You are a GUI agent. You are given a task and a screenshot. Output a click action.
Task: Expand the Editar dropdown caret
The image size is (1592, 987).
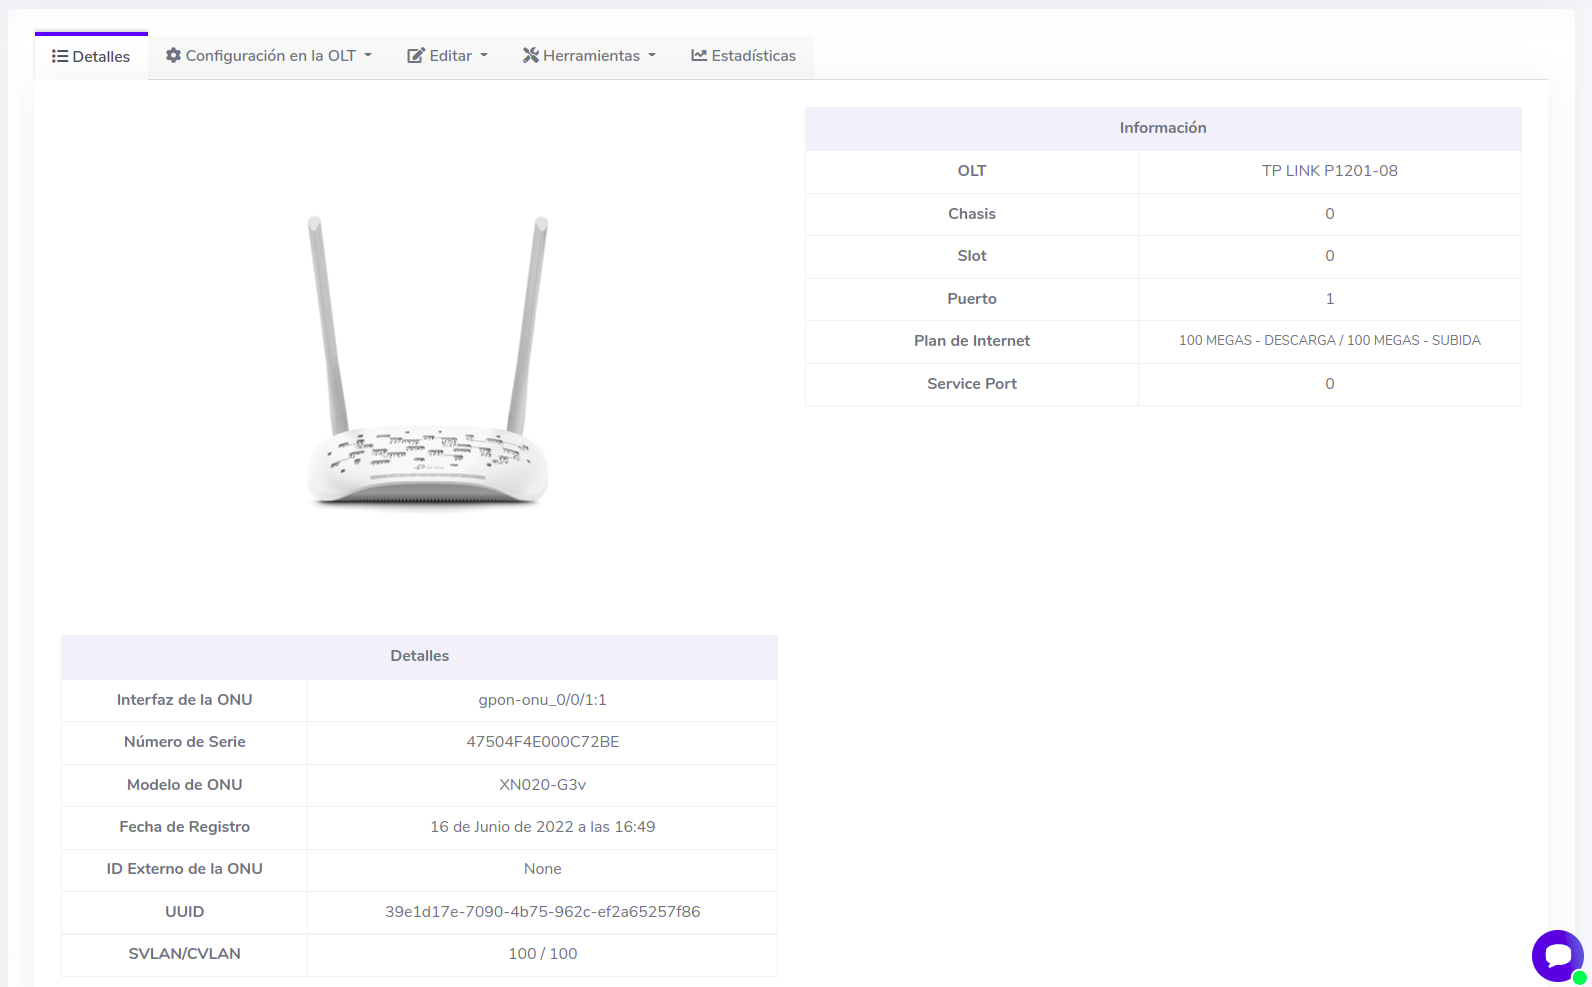pyautogui.click(x=484, y=56)
